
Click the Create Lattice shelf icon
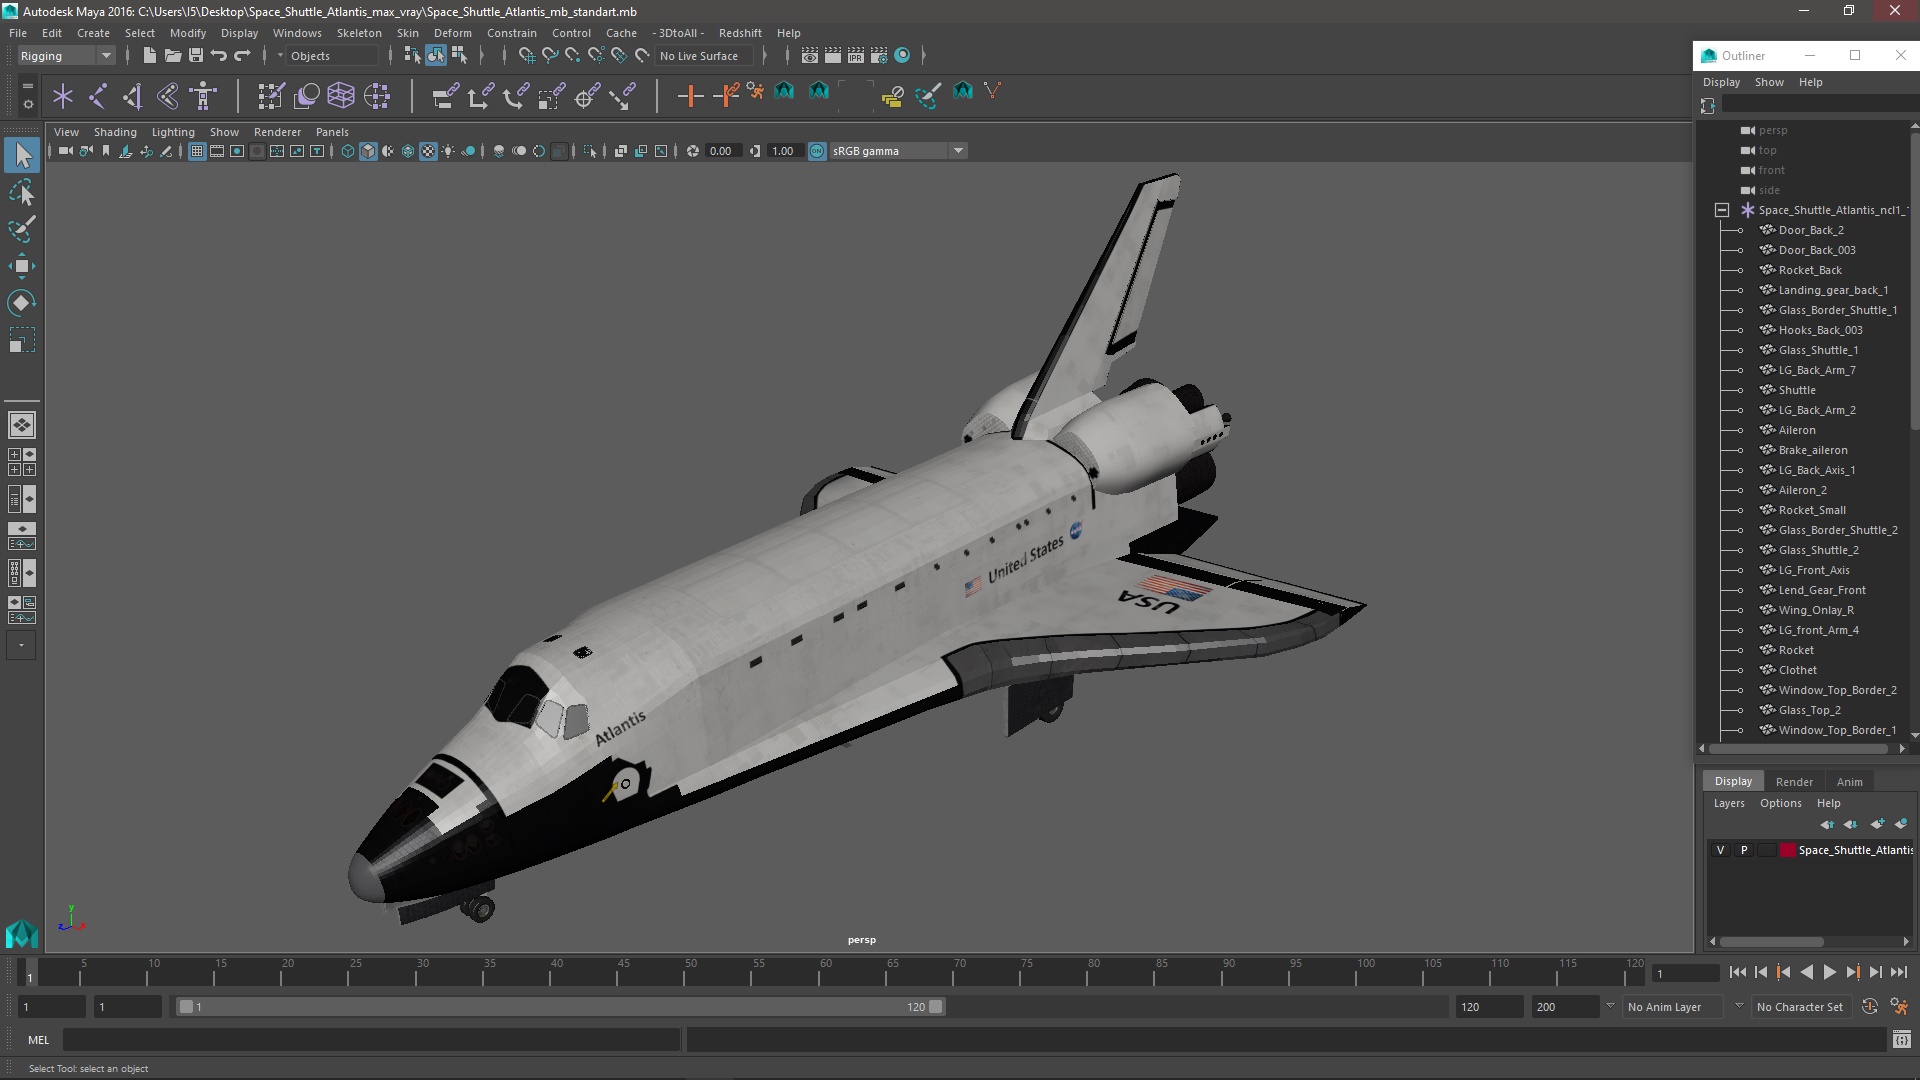coord(341,96)
